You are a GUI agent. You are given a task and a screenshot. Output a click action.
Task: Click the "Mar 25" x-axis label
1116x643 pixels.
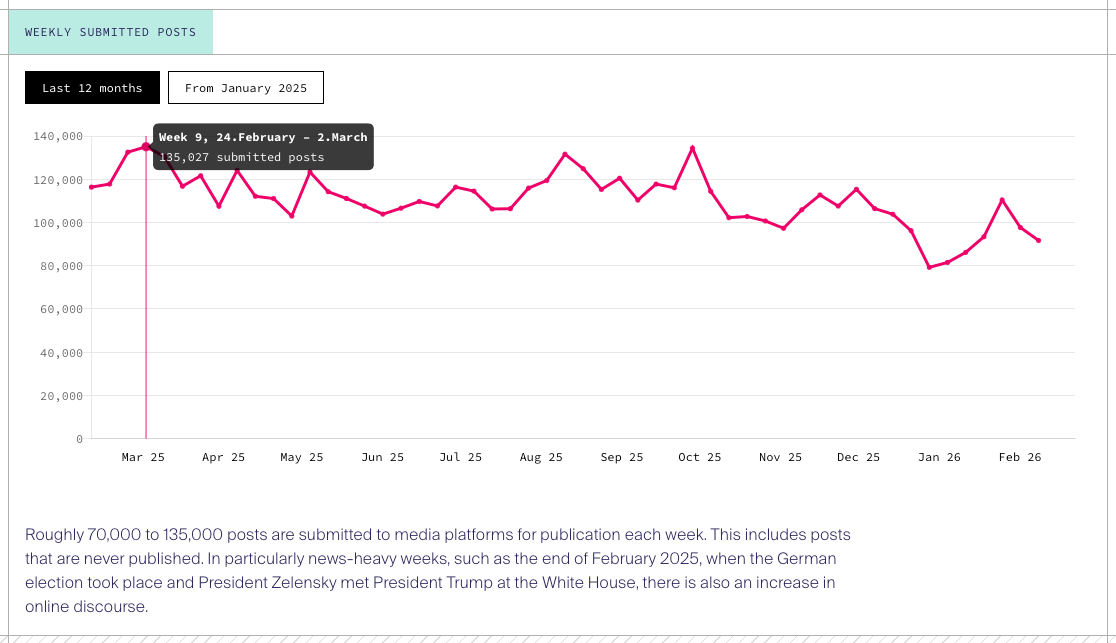[143, 457]
